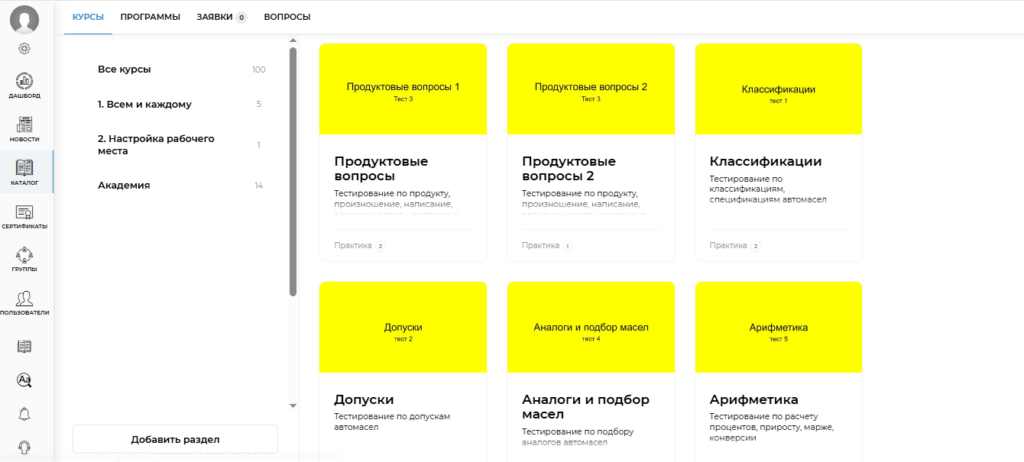Click the category list scrollbar thumb
Viewport: 1024px width, 462px height.
293,170
